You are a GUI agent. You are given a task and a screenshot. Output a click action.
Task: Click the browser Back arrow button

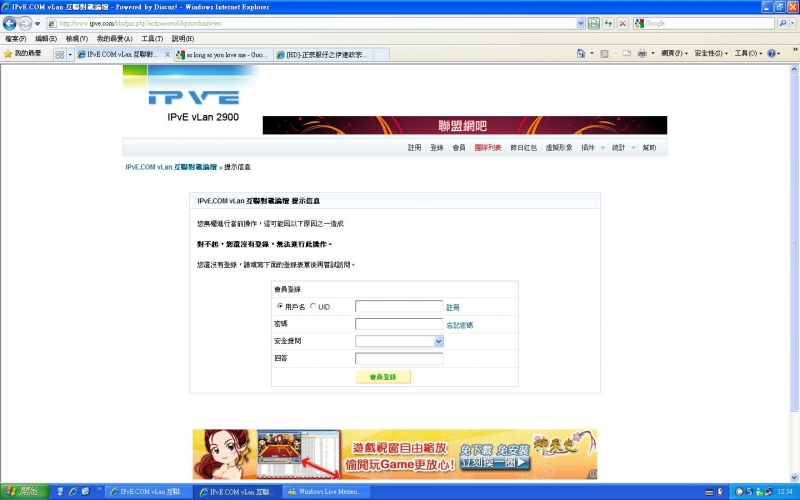coord(10,23)
